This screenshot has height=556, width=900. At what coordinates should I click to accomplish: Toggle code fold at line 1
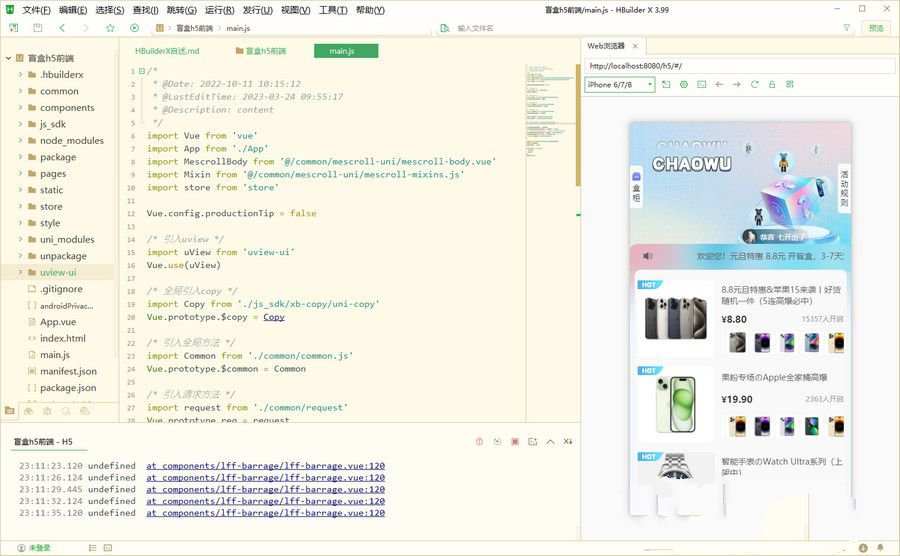tap(141, 71)
